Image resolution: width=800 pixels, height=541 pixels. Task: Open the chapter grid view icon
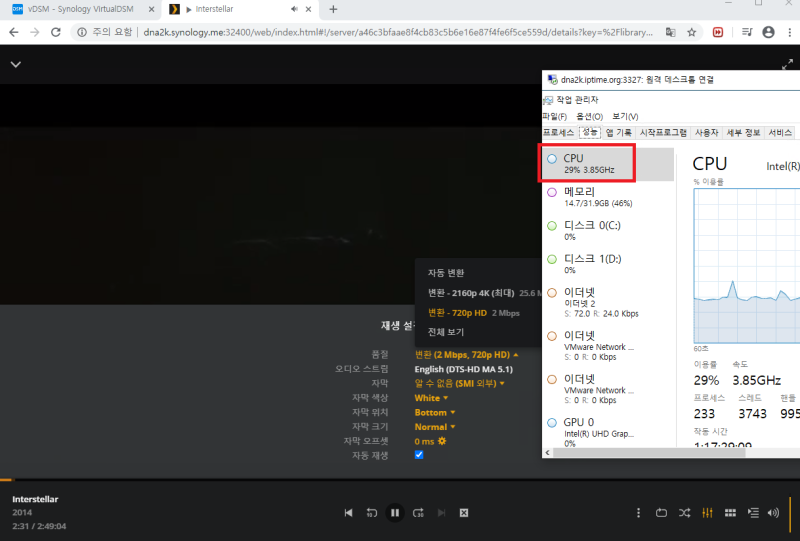(730, 512)
